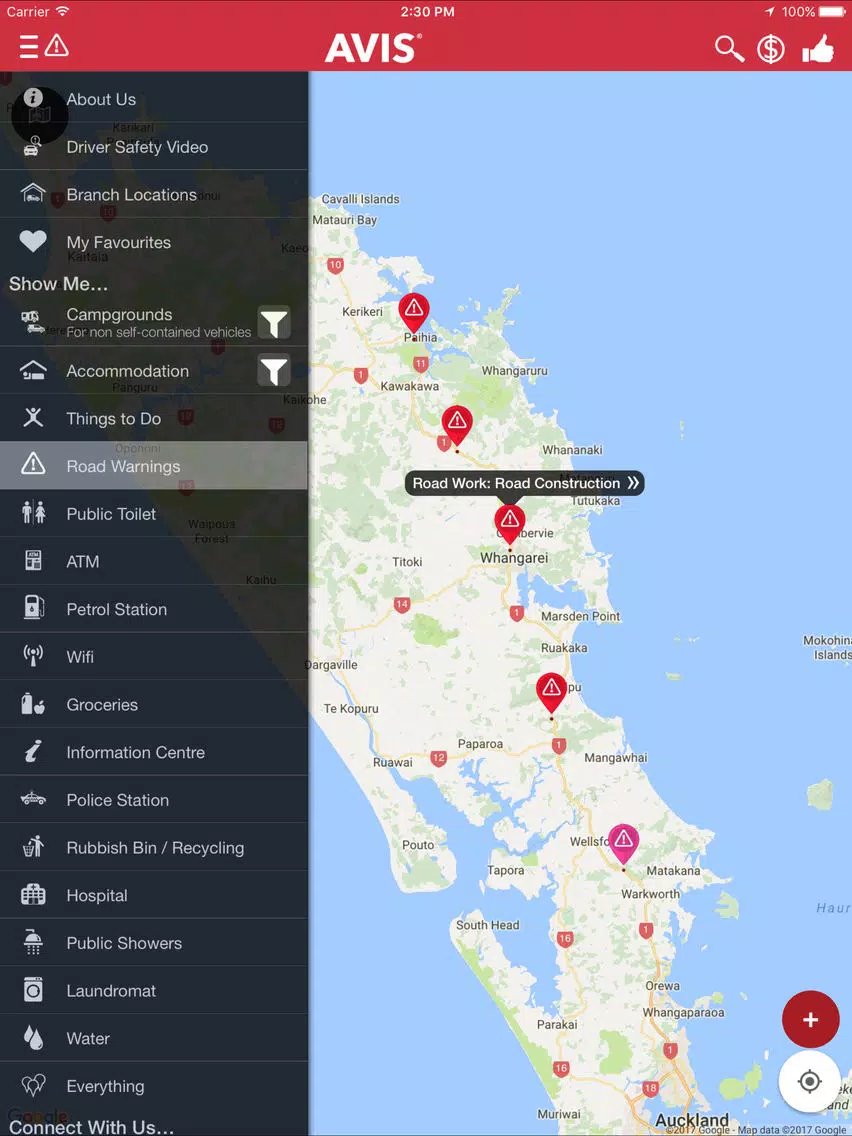Tap the locate me crosshair button
This screenshot has height=1136, width=852.
[809, 1082]
